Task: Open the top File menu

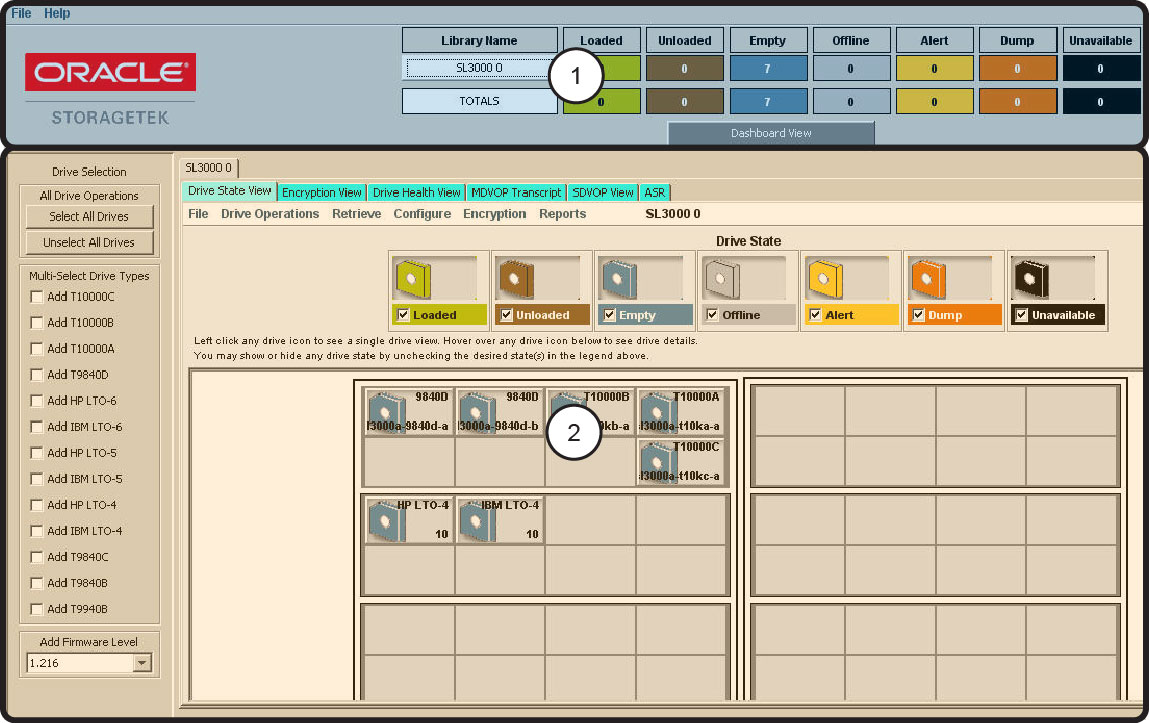Action: coord(21,13)
